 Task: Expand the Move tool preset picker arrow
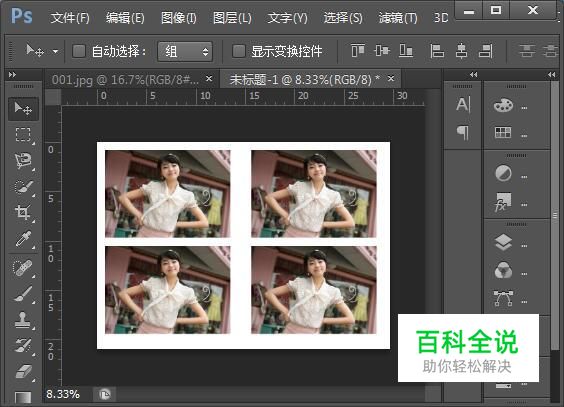(x=55, y=51)
